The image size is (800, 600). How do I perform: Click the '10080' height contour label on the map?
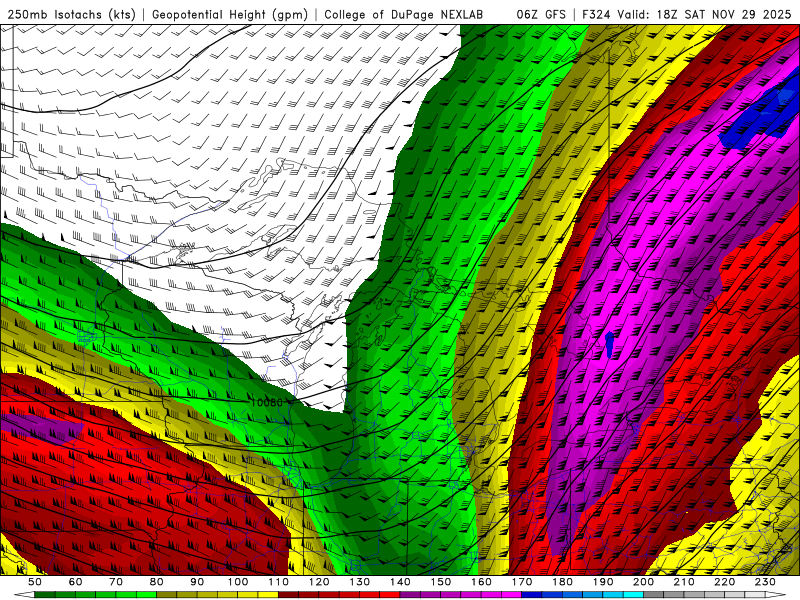(267, 402)
